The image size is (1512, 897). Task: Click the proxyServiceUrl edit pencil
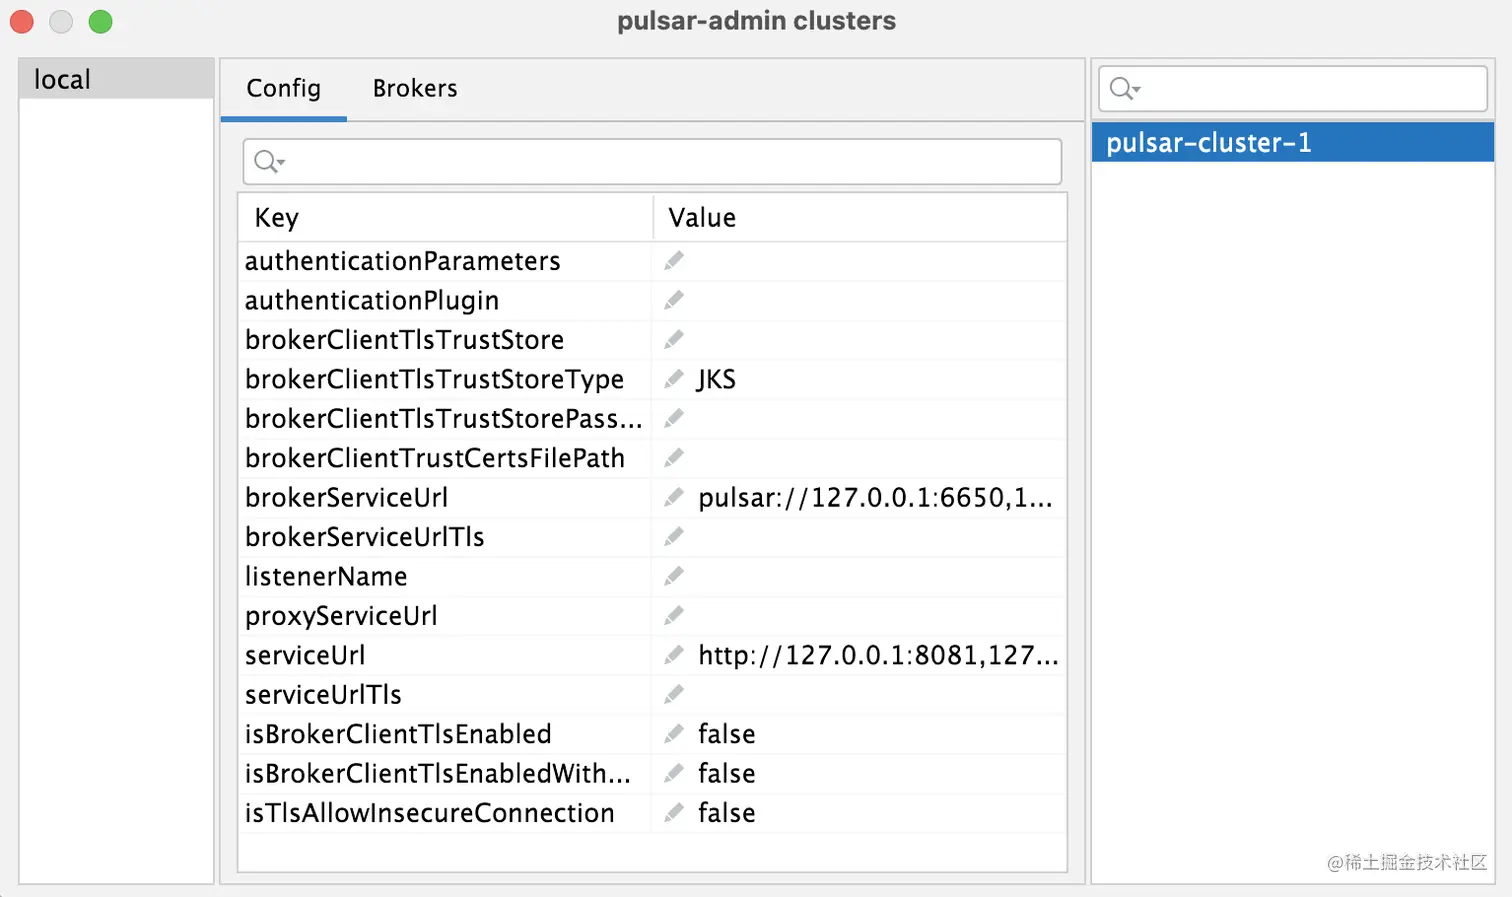pyautogui.click(x=674, y=615)
